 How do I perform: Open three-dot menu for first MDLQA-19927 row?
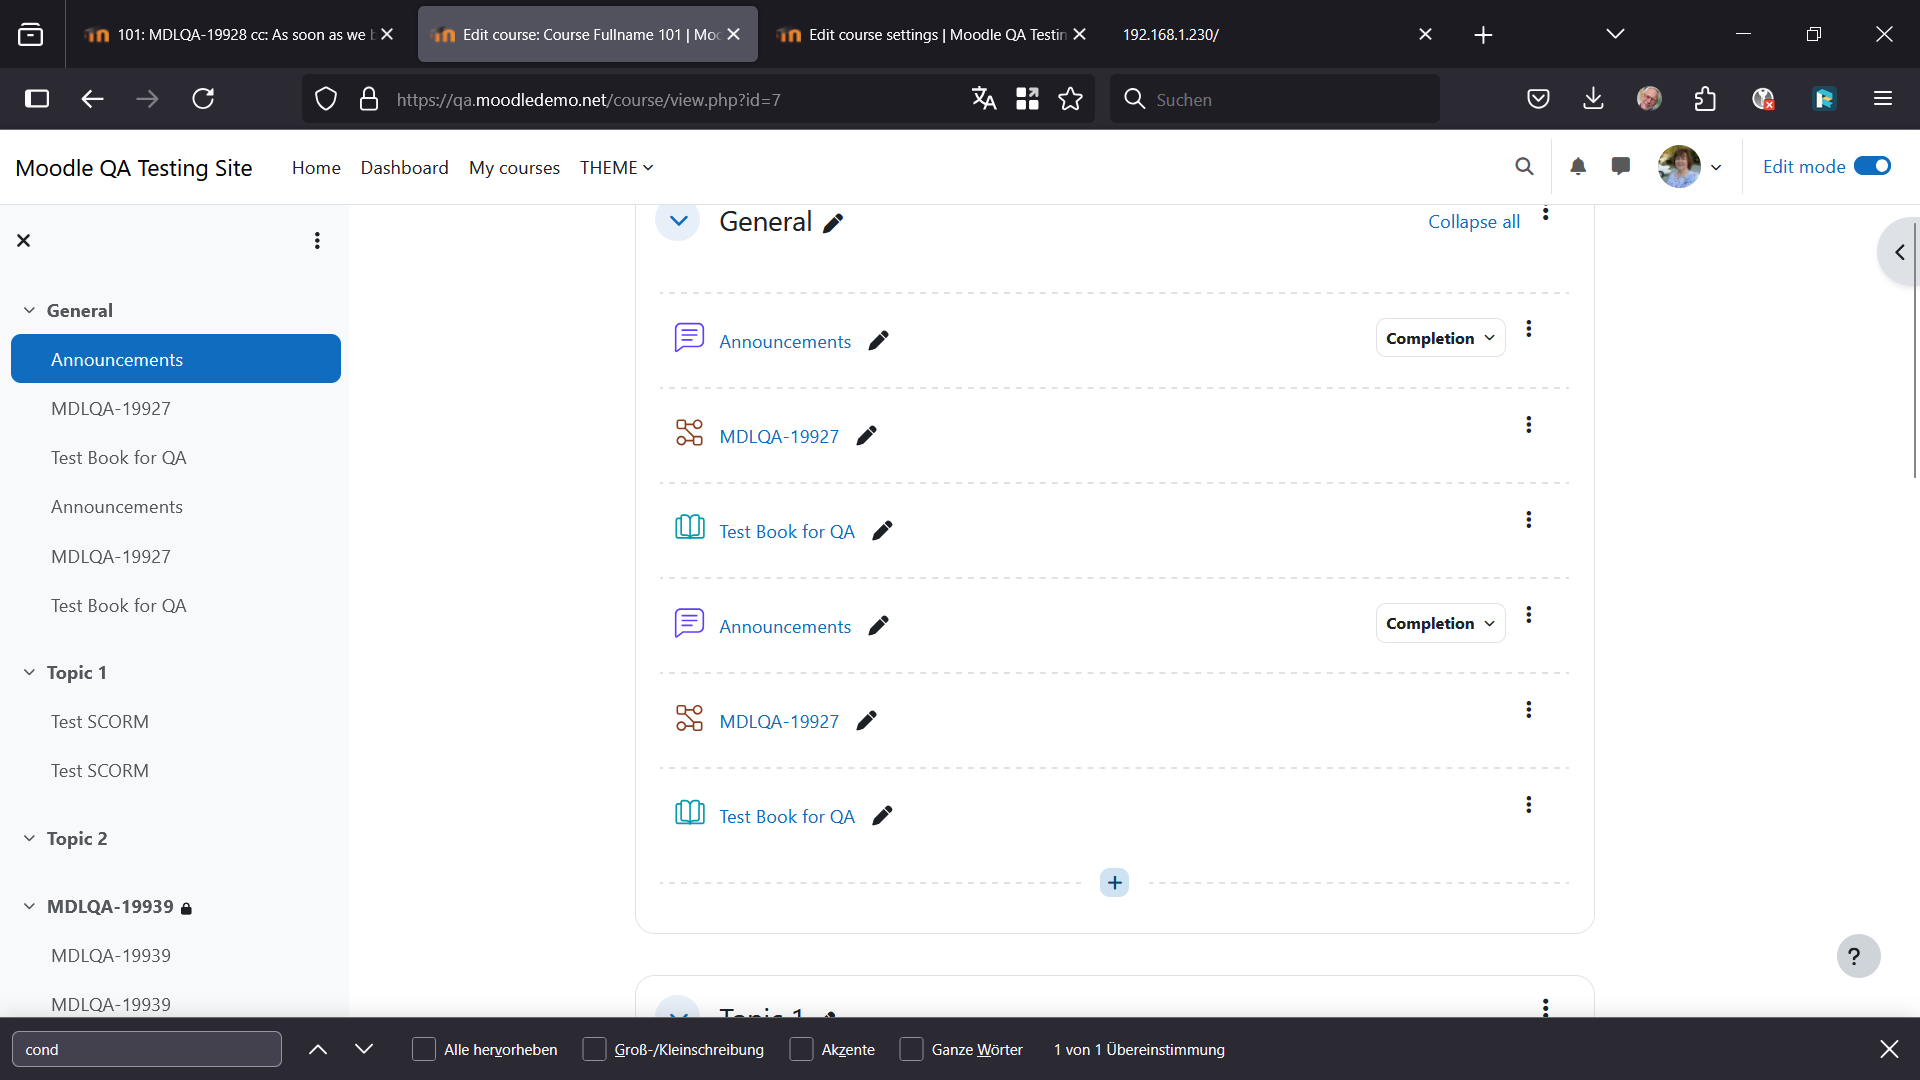1528,425
